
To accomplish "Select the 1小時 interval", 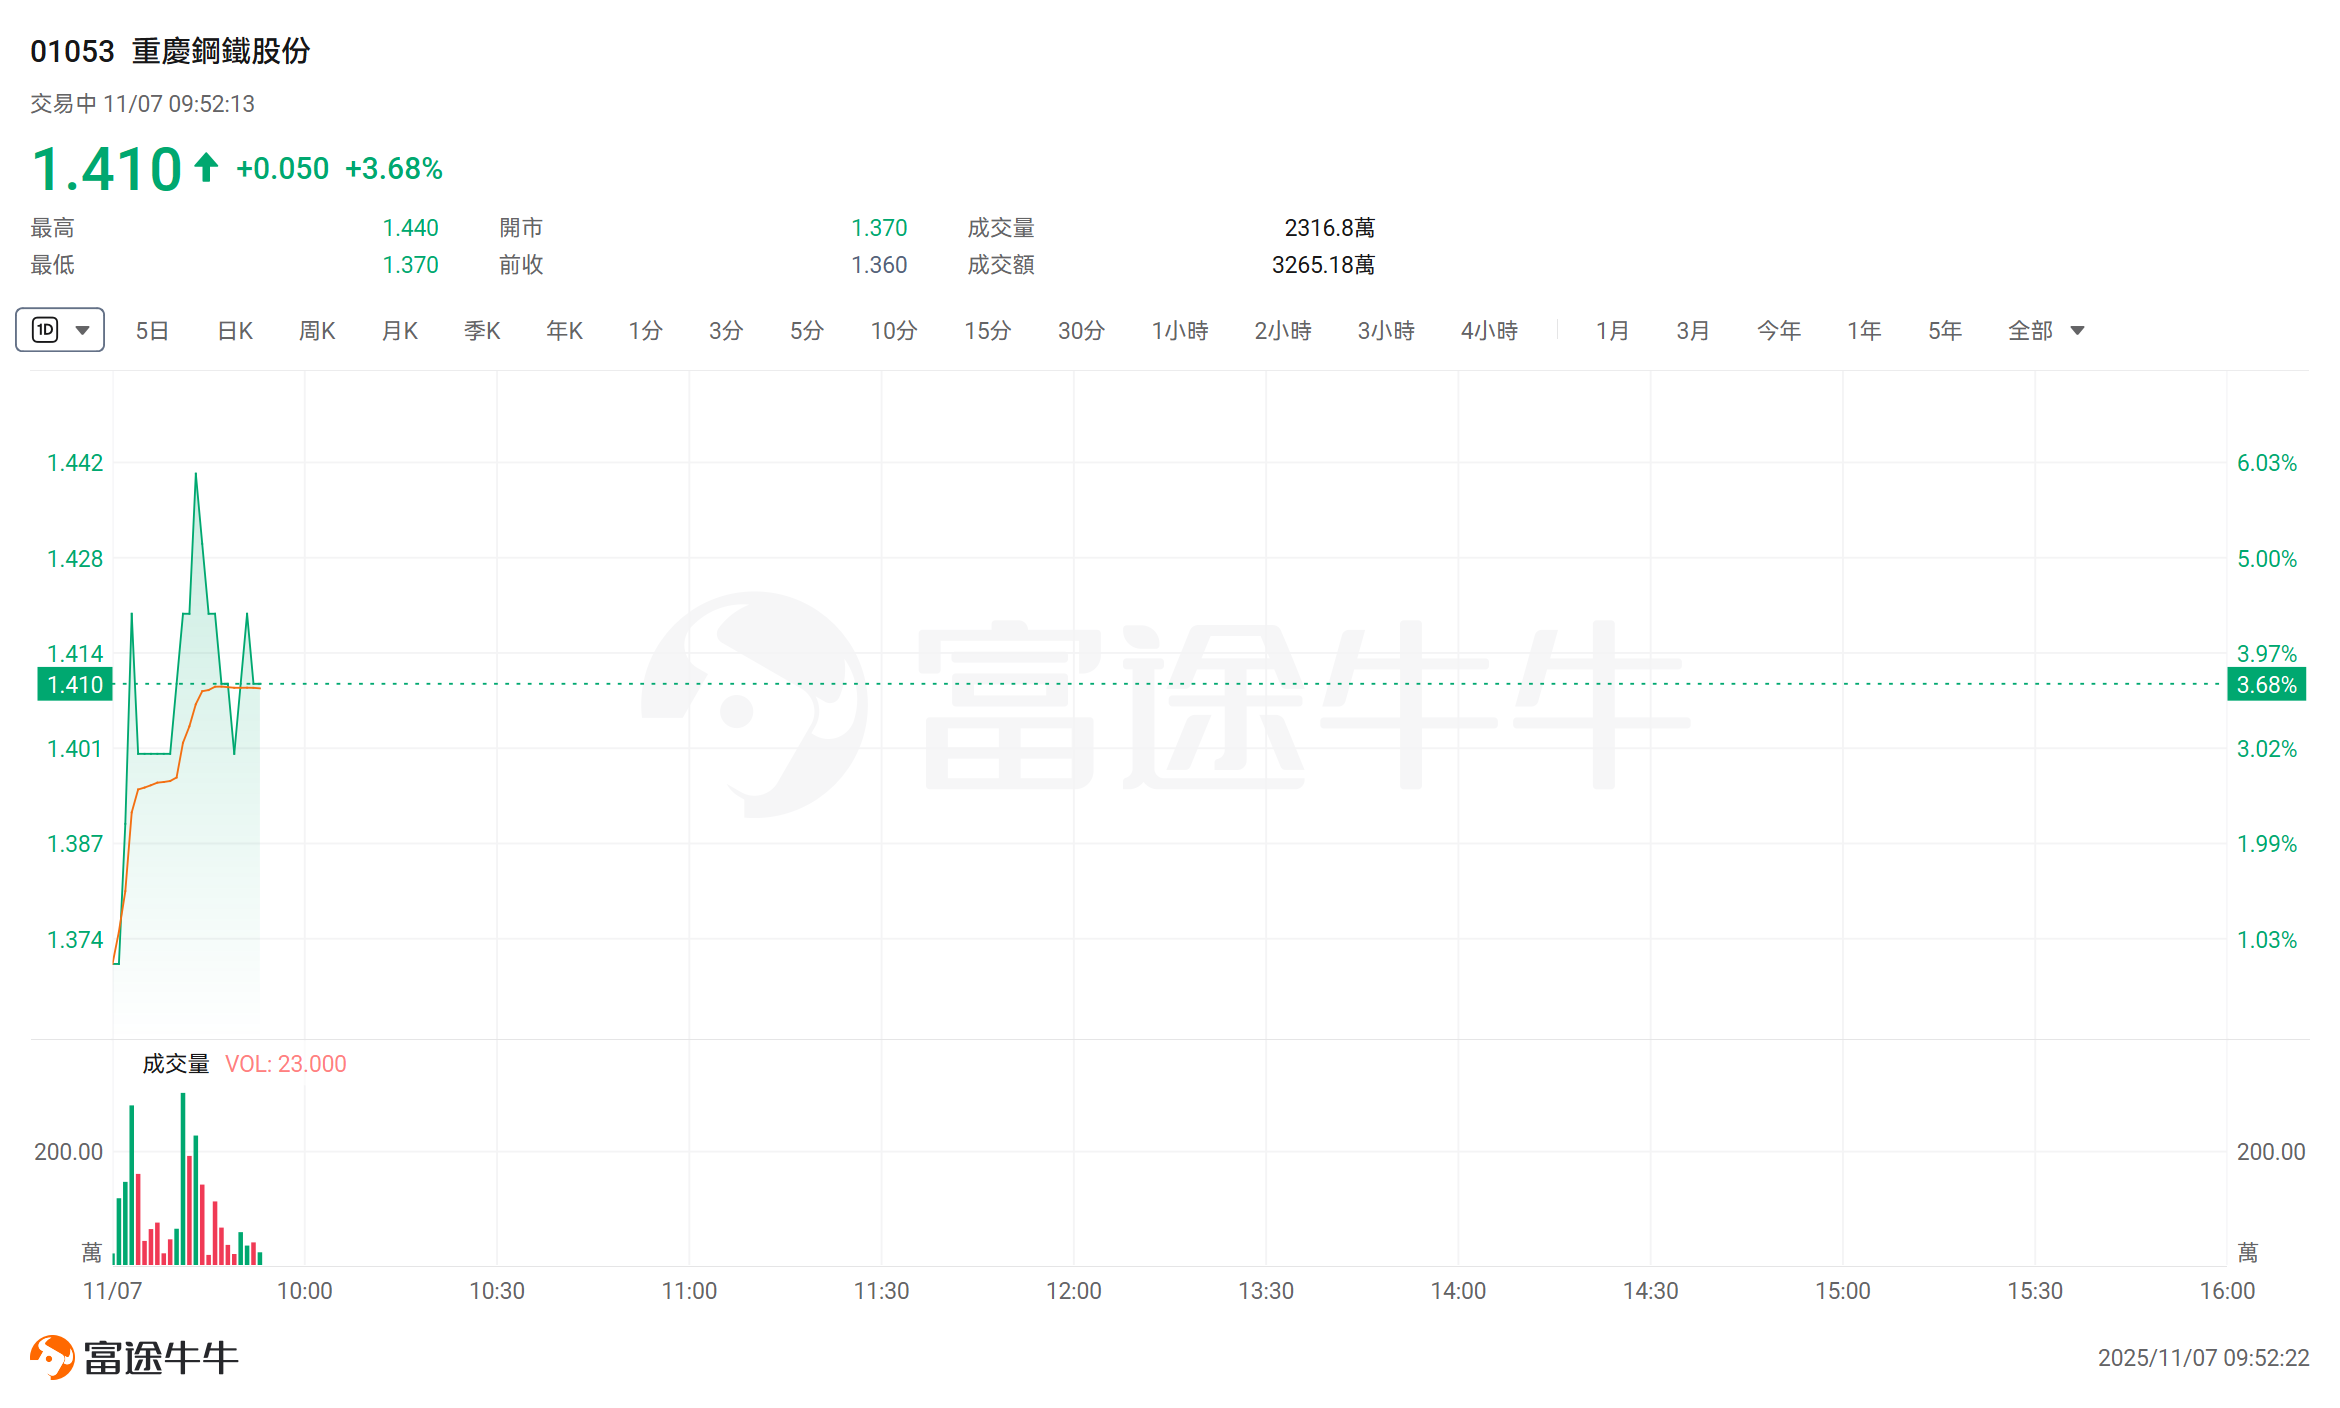I will pyautogui.click(x=1180, y=331).
